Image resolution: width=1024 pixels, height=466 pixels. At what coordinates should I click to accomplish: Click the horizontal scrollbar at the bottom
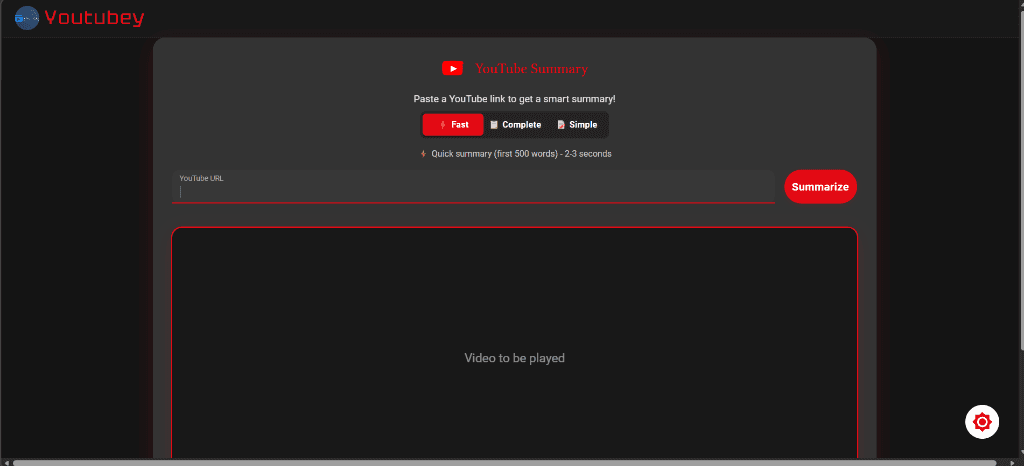(x=504, y=463)
